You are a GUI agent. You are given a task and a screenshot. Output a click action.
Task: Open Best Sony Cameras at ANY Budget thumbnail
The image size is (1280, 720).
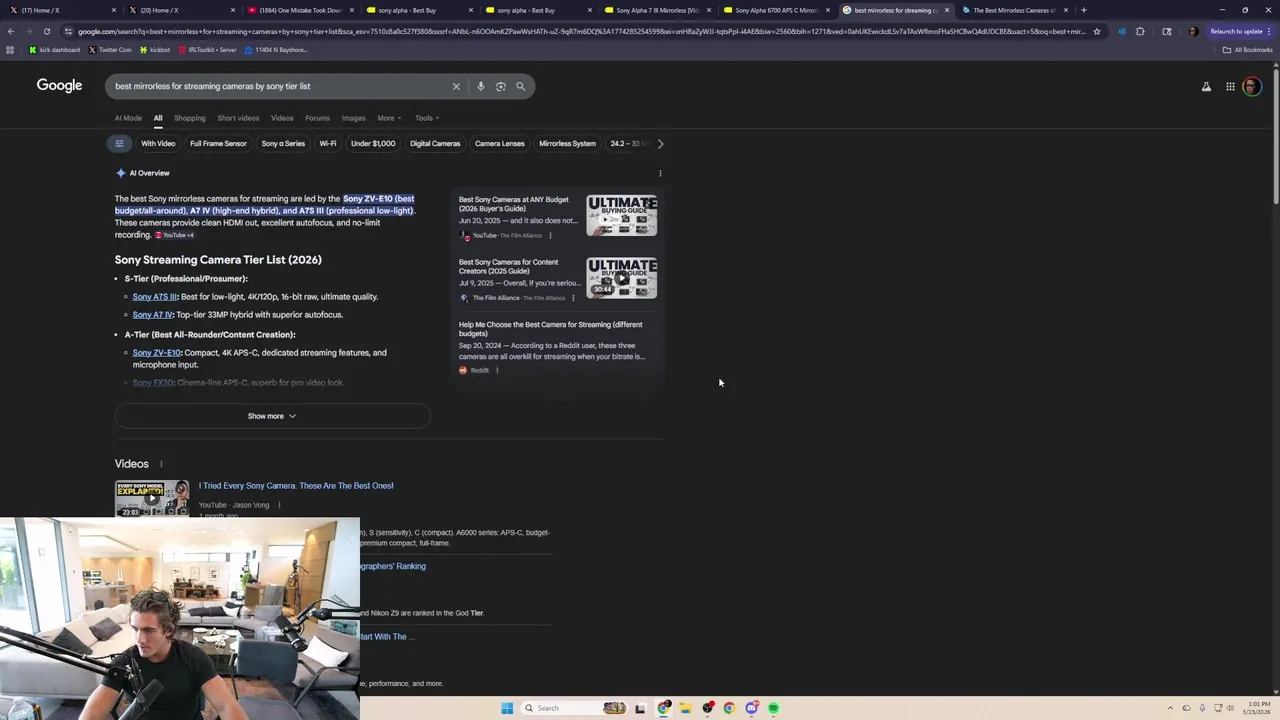pyautogui.click(x=622, y=215)
